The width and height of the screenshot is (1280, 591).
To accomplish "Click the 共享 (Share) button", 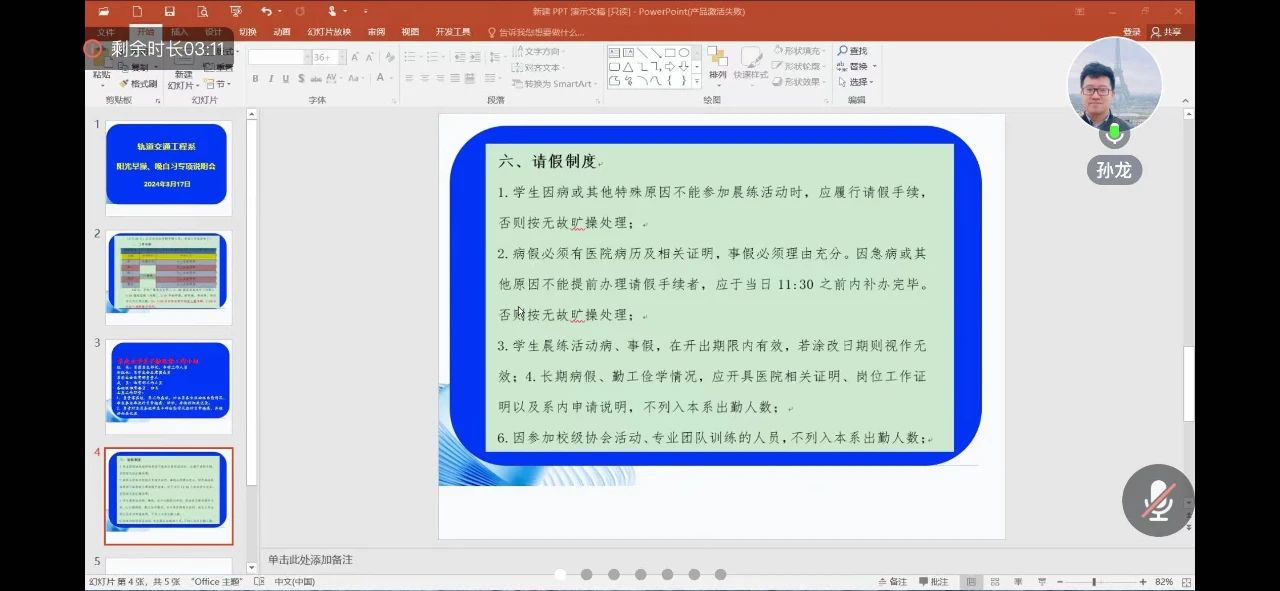I will point(1166,32).
